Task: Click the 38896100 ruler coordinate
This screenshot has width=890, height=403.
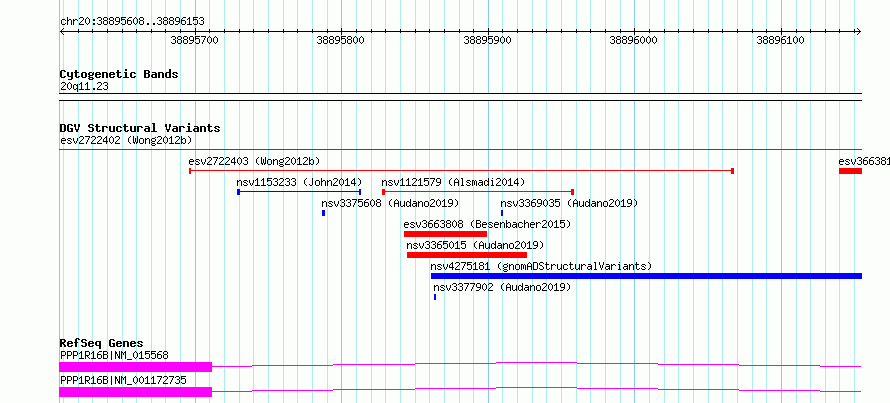Action: coord(780,41)
